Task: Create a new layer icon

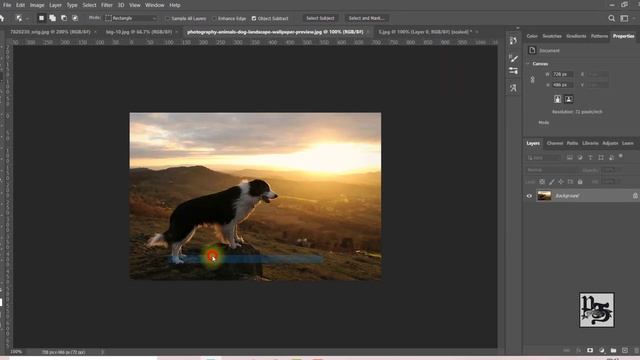Action: [625, 350]
